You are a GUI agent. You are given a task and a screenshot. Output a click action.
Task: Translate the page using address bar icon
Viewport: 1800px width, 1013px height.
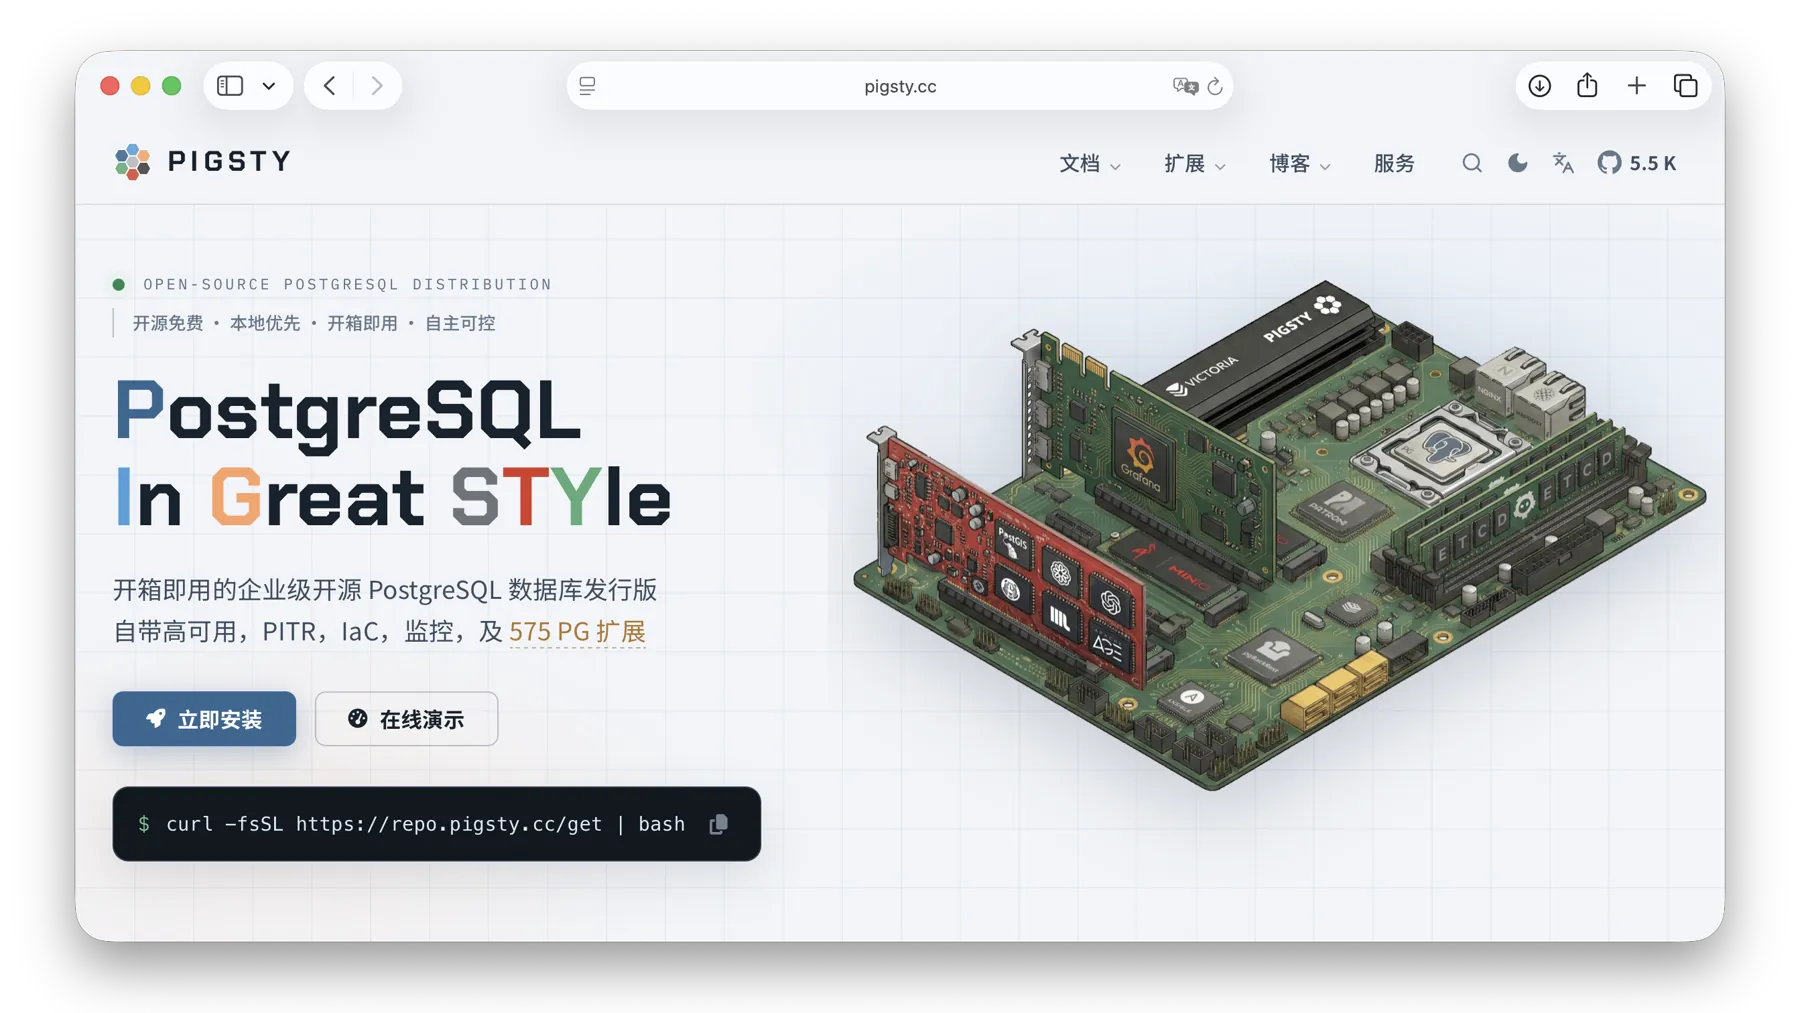(1185, 86)
